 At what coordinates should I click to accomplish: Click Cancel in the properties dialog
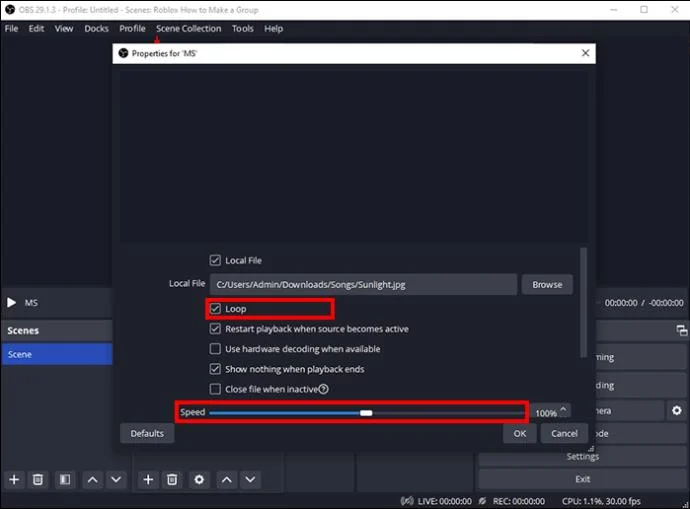coord(564,433)
